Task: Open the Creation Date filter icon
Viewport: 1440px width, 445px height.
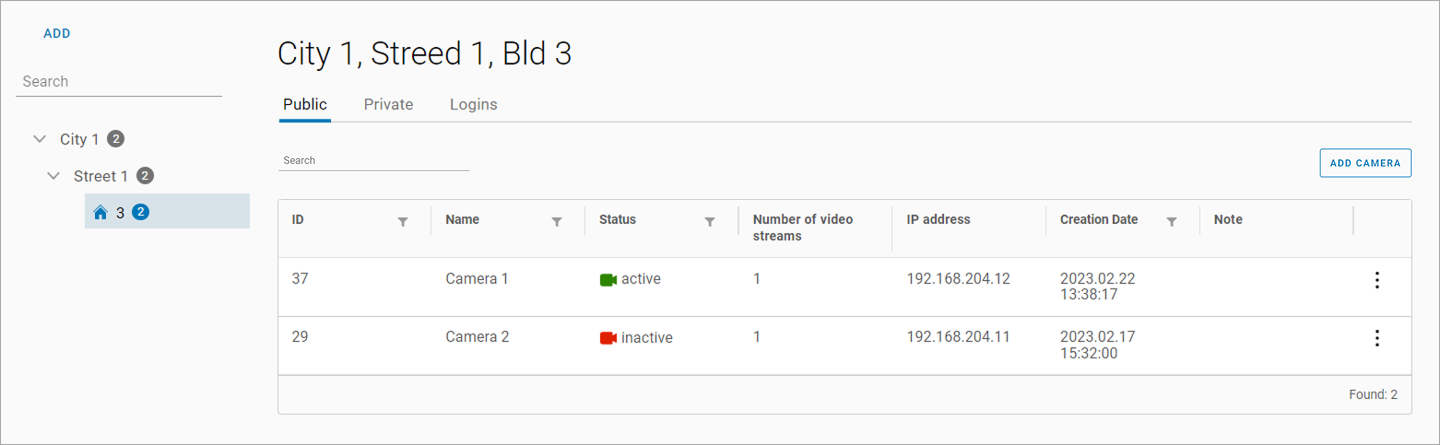Action: [1171, 222]
